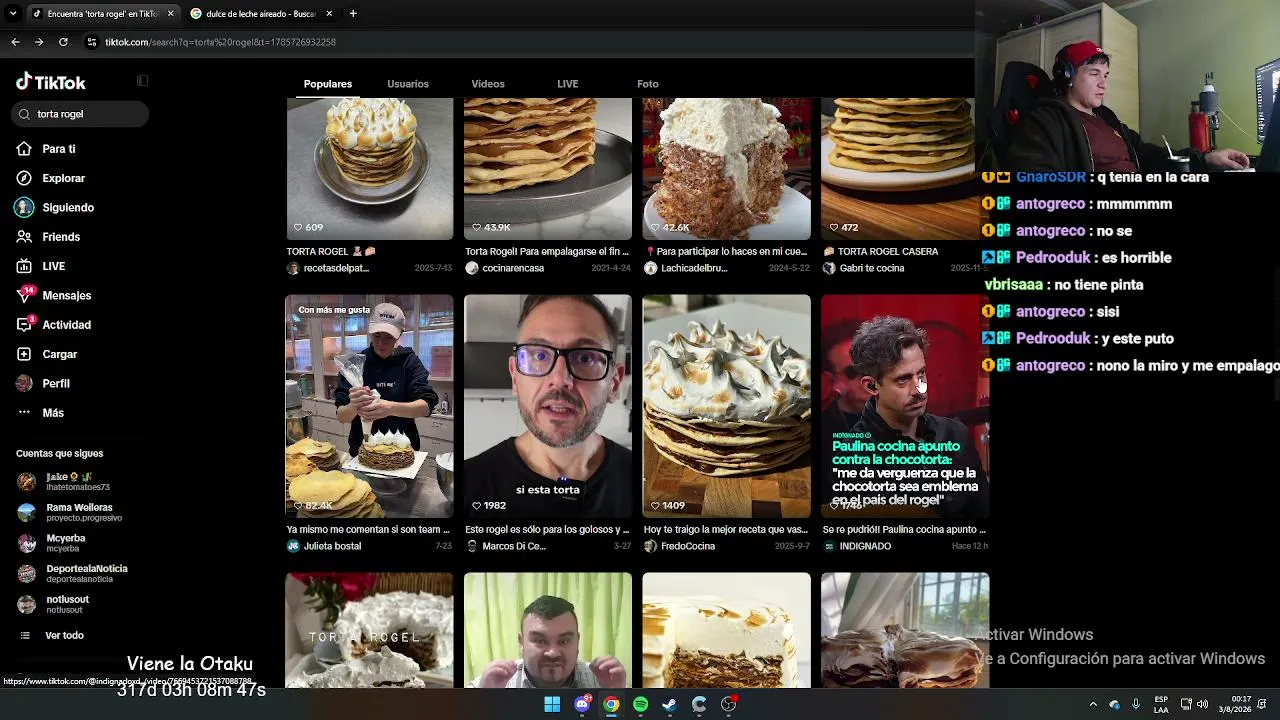Open 'Hoy te traigo la mejor receta' caption
The image size is (1280, 720).
tap(725, 530)
